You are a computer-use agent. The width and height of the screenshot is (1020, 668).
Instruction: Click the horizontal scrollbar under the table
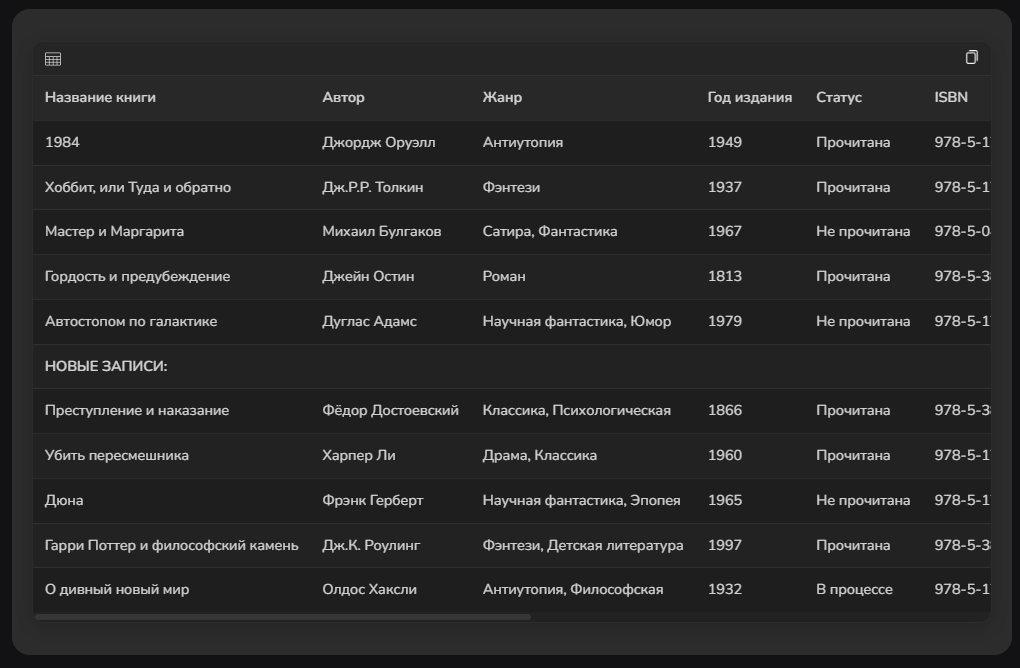(283, 617)
